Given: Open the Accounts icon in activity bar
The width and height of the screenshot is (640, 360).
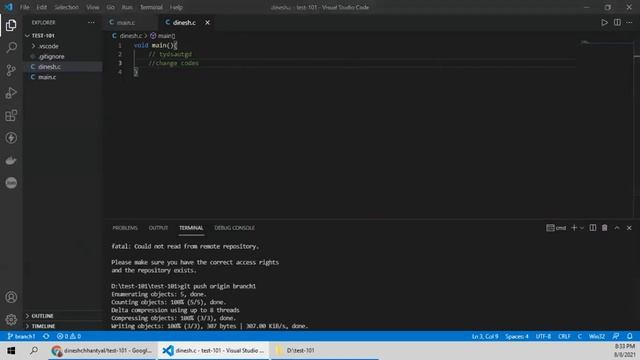Looking at the screenshot, I should [x=11, y=297].
